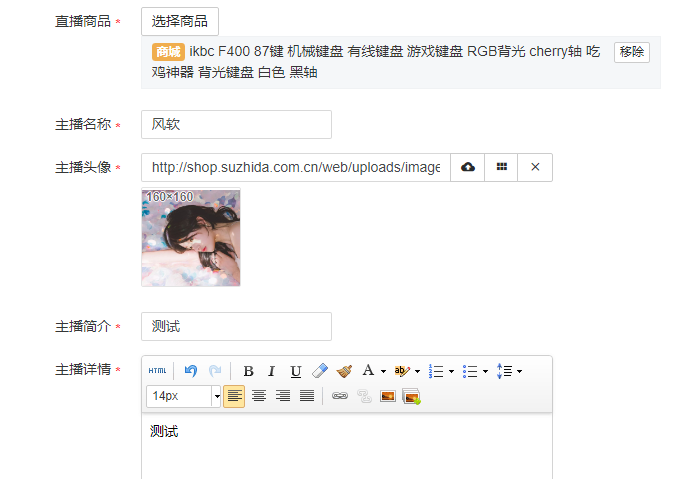Align text right

(x=283, y=396)
